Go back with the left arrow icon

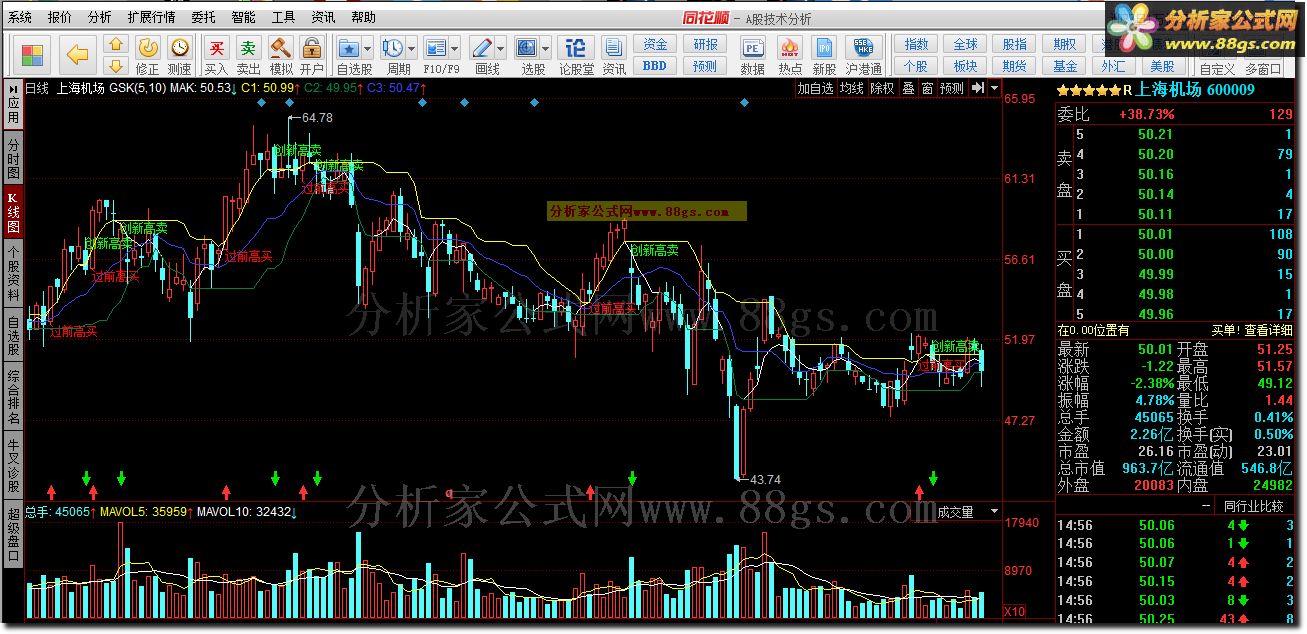coord(77,54)
